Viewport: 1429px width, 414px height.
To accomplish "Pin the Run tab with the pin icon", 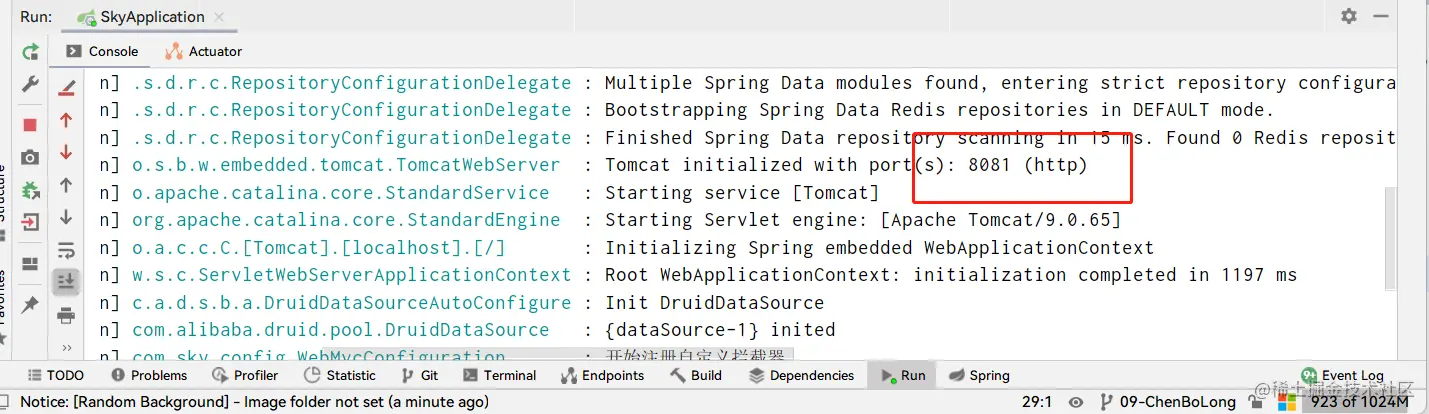I will click(x=30, y=304).
